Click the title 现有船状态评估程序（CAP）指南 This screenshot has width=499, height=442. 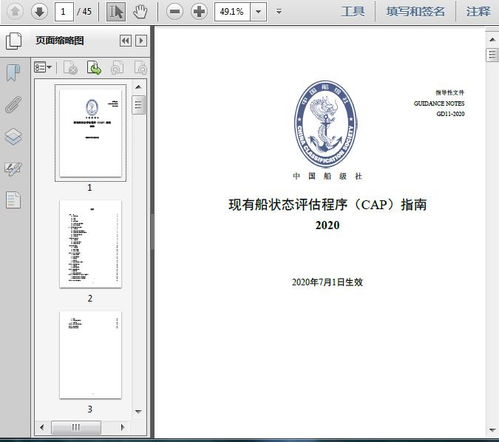click(328, 204)
